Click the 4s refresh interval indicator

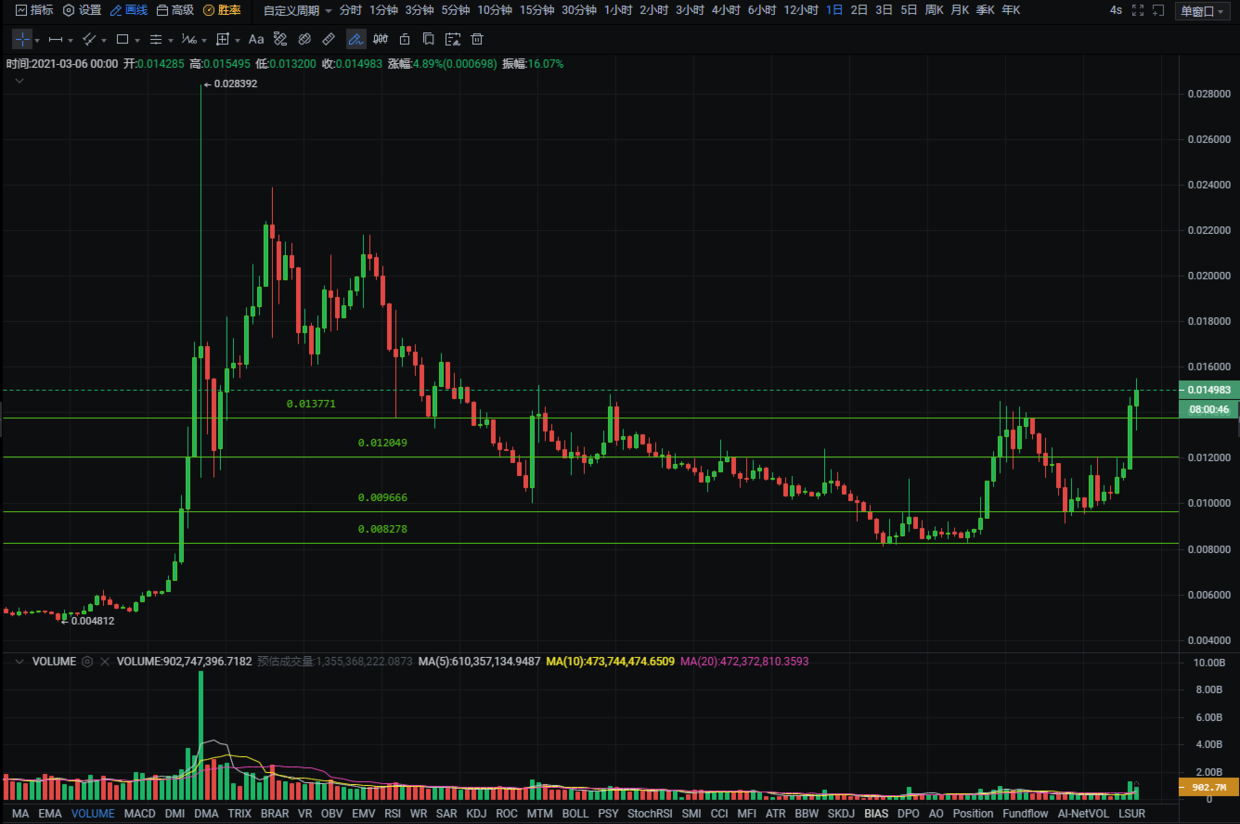pyautogui.click(x=1116, y=10)
